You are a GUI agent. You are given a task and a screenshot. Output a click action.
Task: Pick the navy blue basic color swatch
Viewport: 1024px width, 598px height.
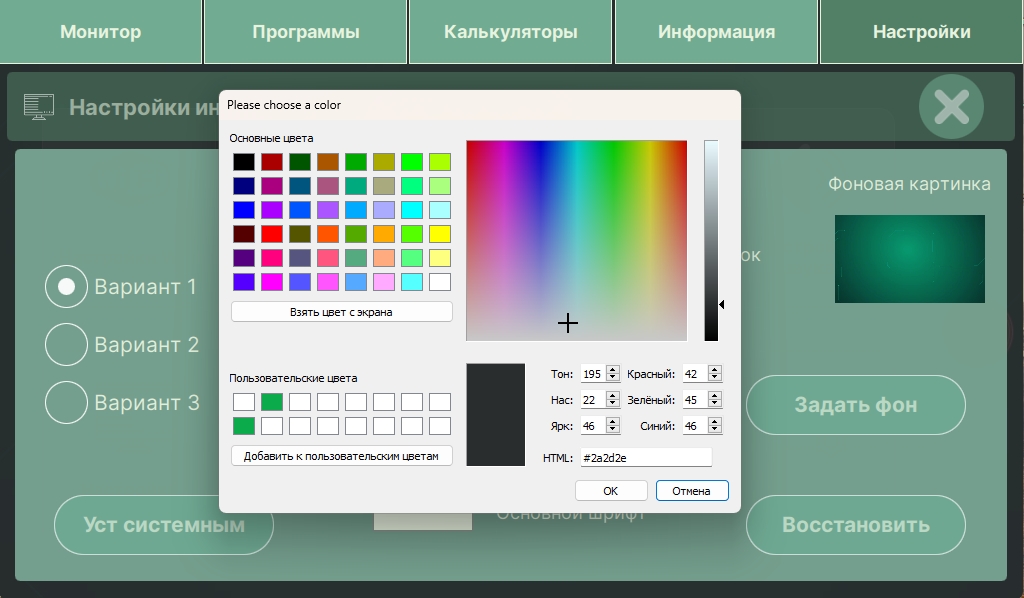pos(244,185)
